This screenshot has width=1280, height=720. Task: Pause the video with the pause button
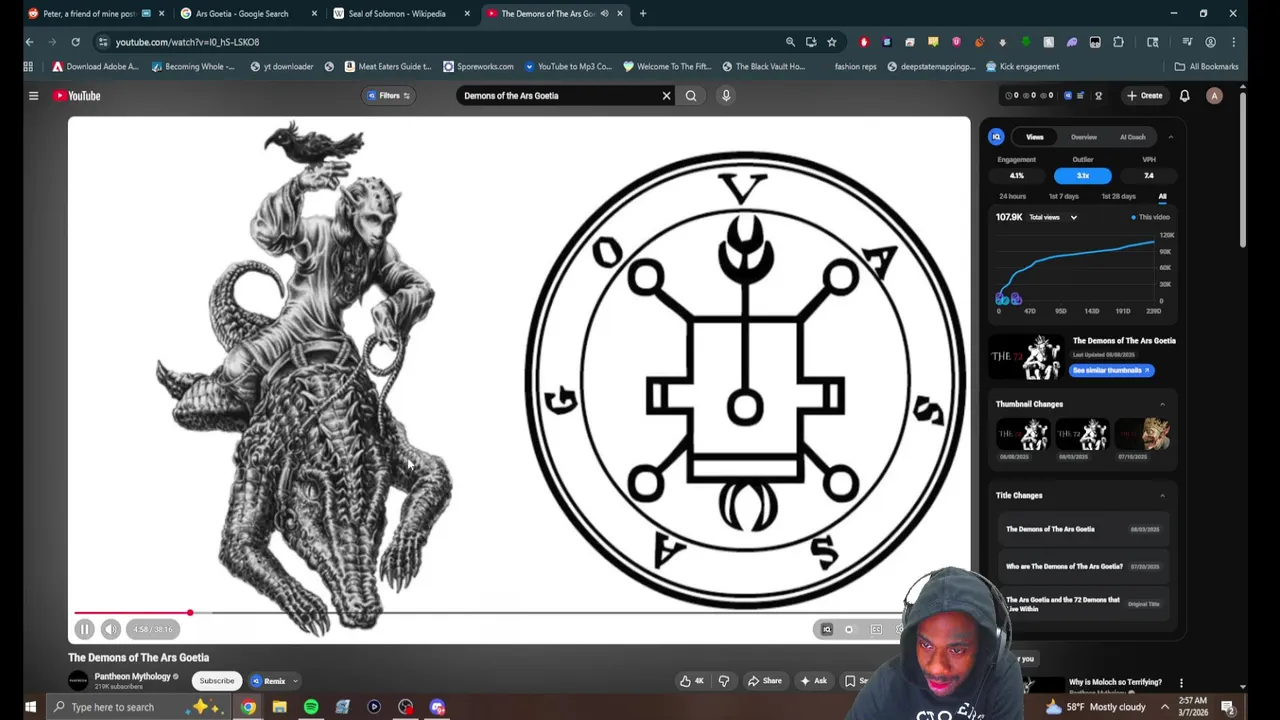tap(84, 629)
